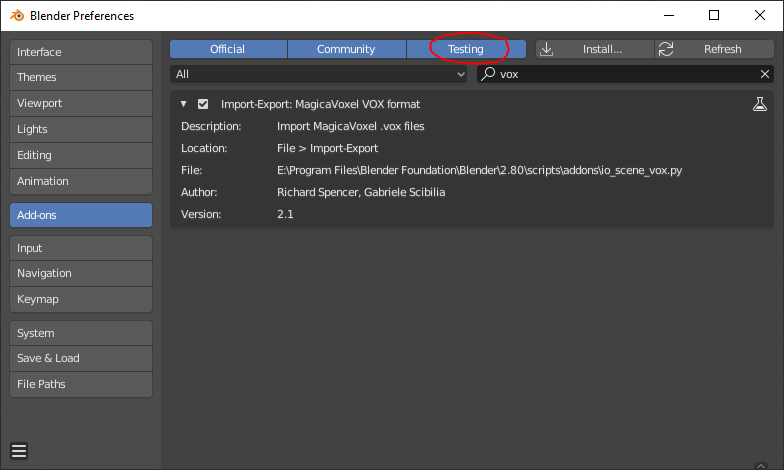Click the magnifier icon in search field

(x=488, y=74)
